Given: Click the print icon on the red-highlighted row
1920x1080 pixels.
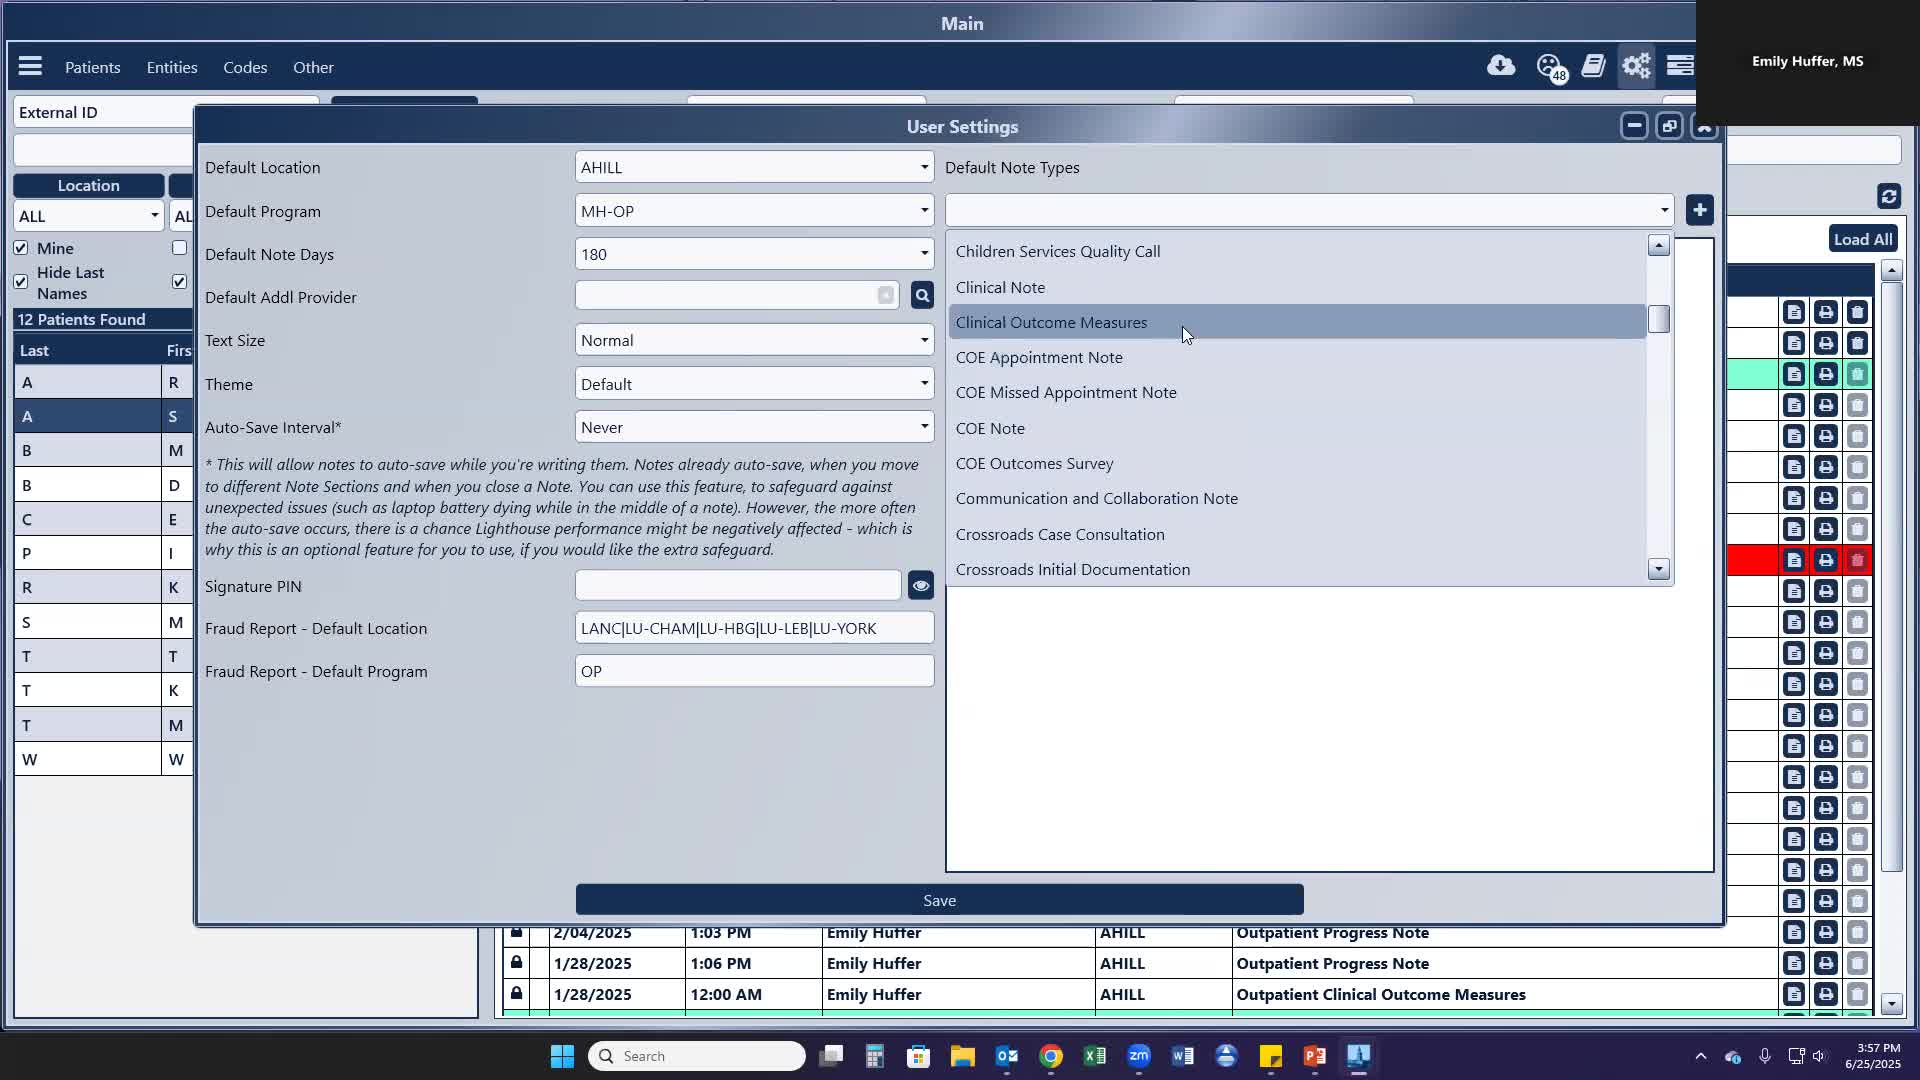Looking at the screenshot, I should pyautogui.click(x=1826, y=560).
